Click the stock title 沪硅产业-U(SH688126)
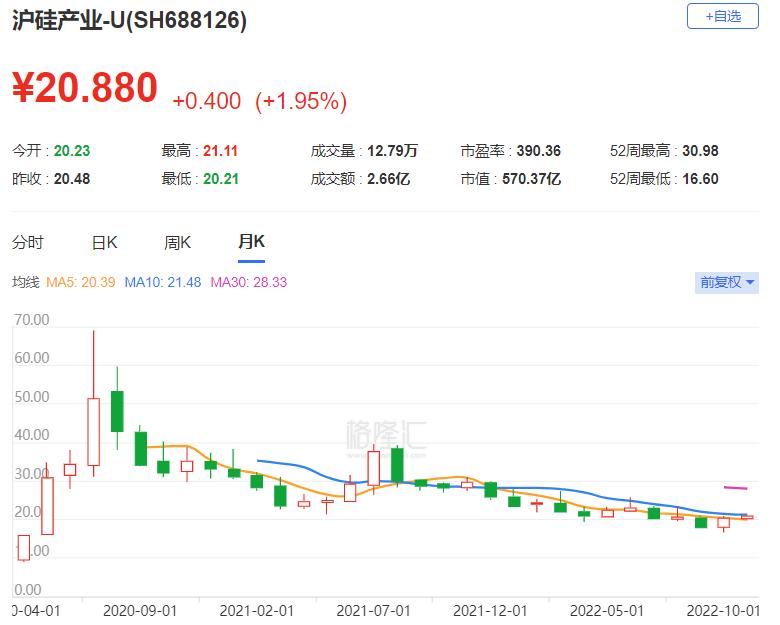The image size is (780, 625). (x=129, y=20)
